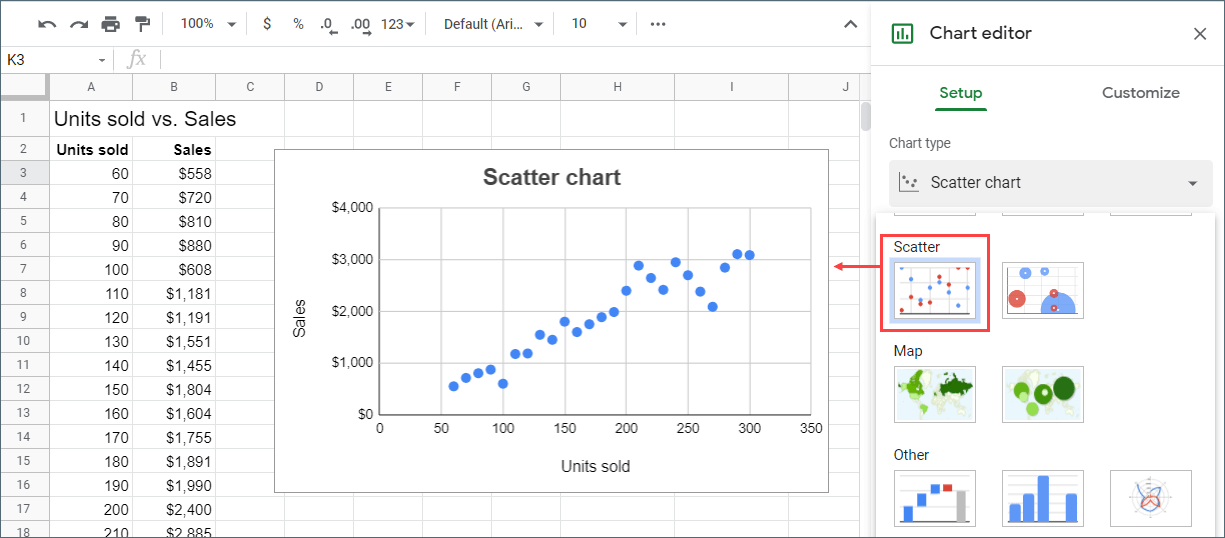Viewport: 1225px width, 538px height.
Task: Click the Undo icon in toolbar
Action: tap(47, 24)
